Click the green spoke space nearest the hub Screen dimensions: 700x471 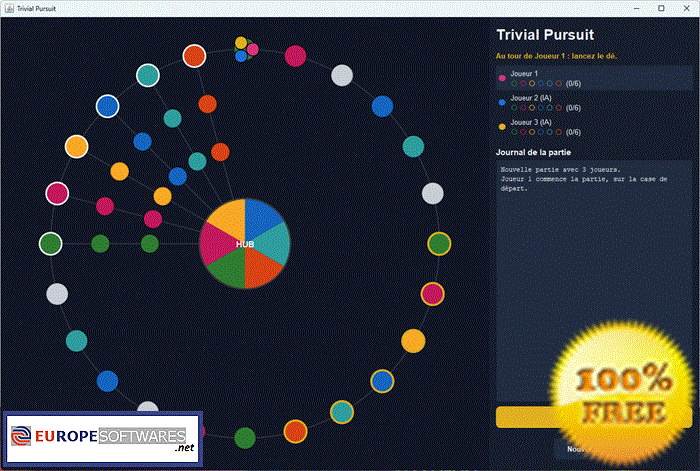[150, 244]
